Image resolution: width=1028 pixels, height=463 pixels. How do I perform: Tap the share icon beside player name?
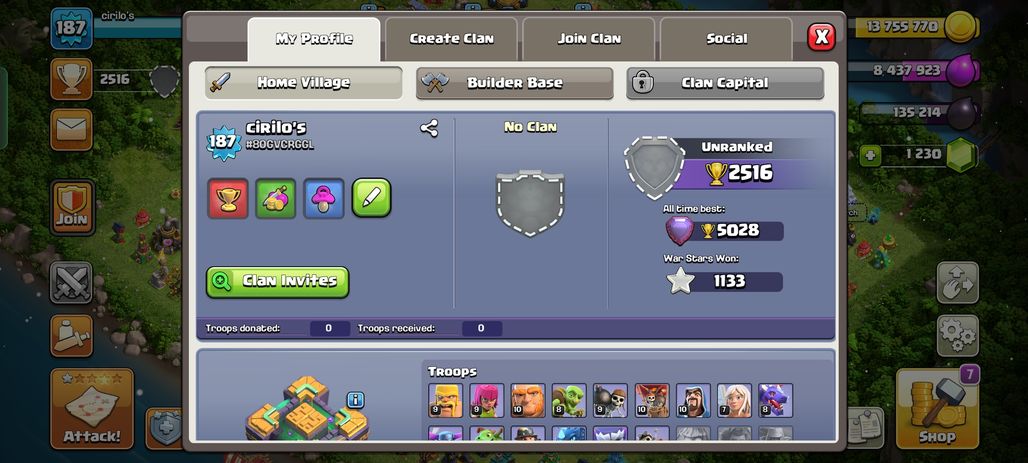[429, 128]
